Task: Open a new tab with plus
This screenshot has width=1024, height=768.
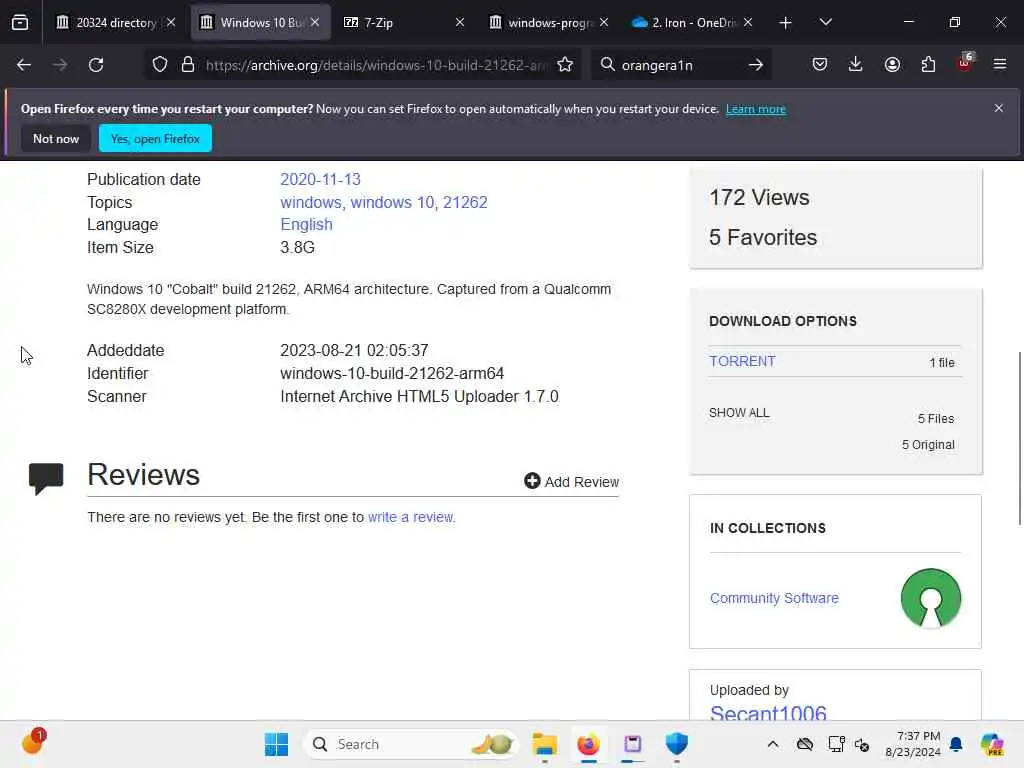Action: (x=786, y=23)
